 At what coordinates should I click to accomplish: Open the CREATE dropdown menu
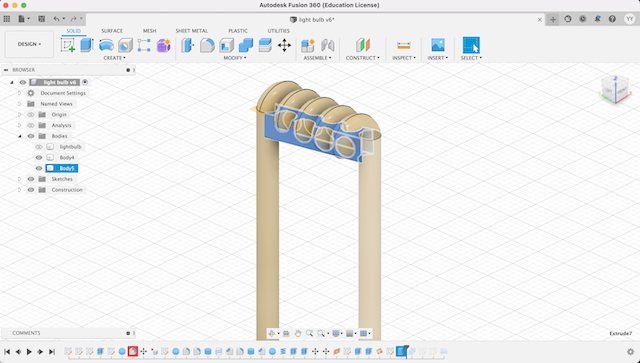115,58
